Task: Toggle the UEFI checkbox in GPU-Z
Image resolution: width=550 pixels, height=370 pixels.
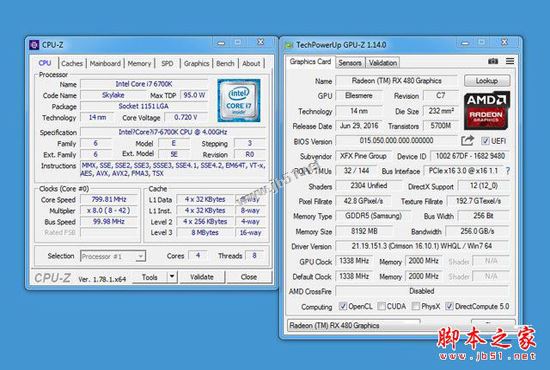Action: [x=485, y=141]
